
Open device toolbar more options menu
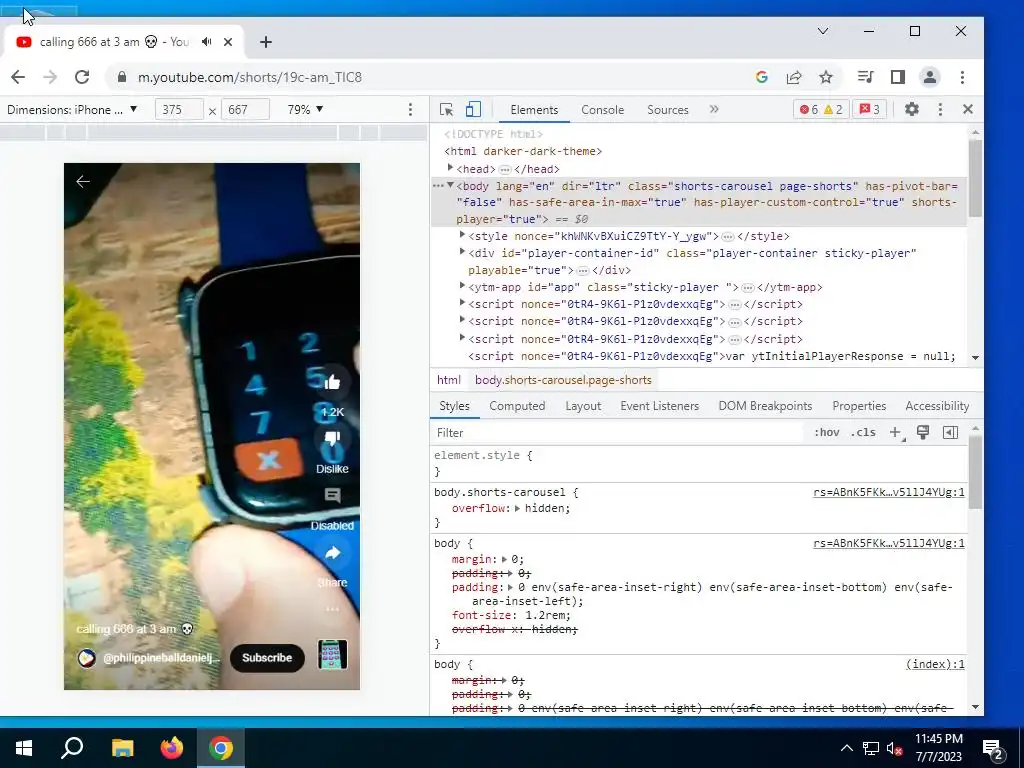pos(410,110)
